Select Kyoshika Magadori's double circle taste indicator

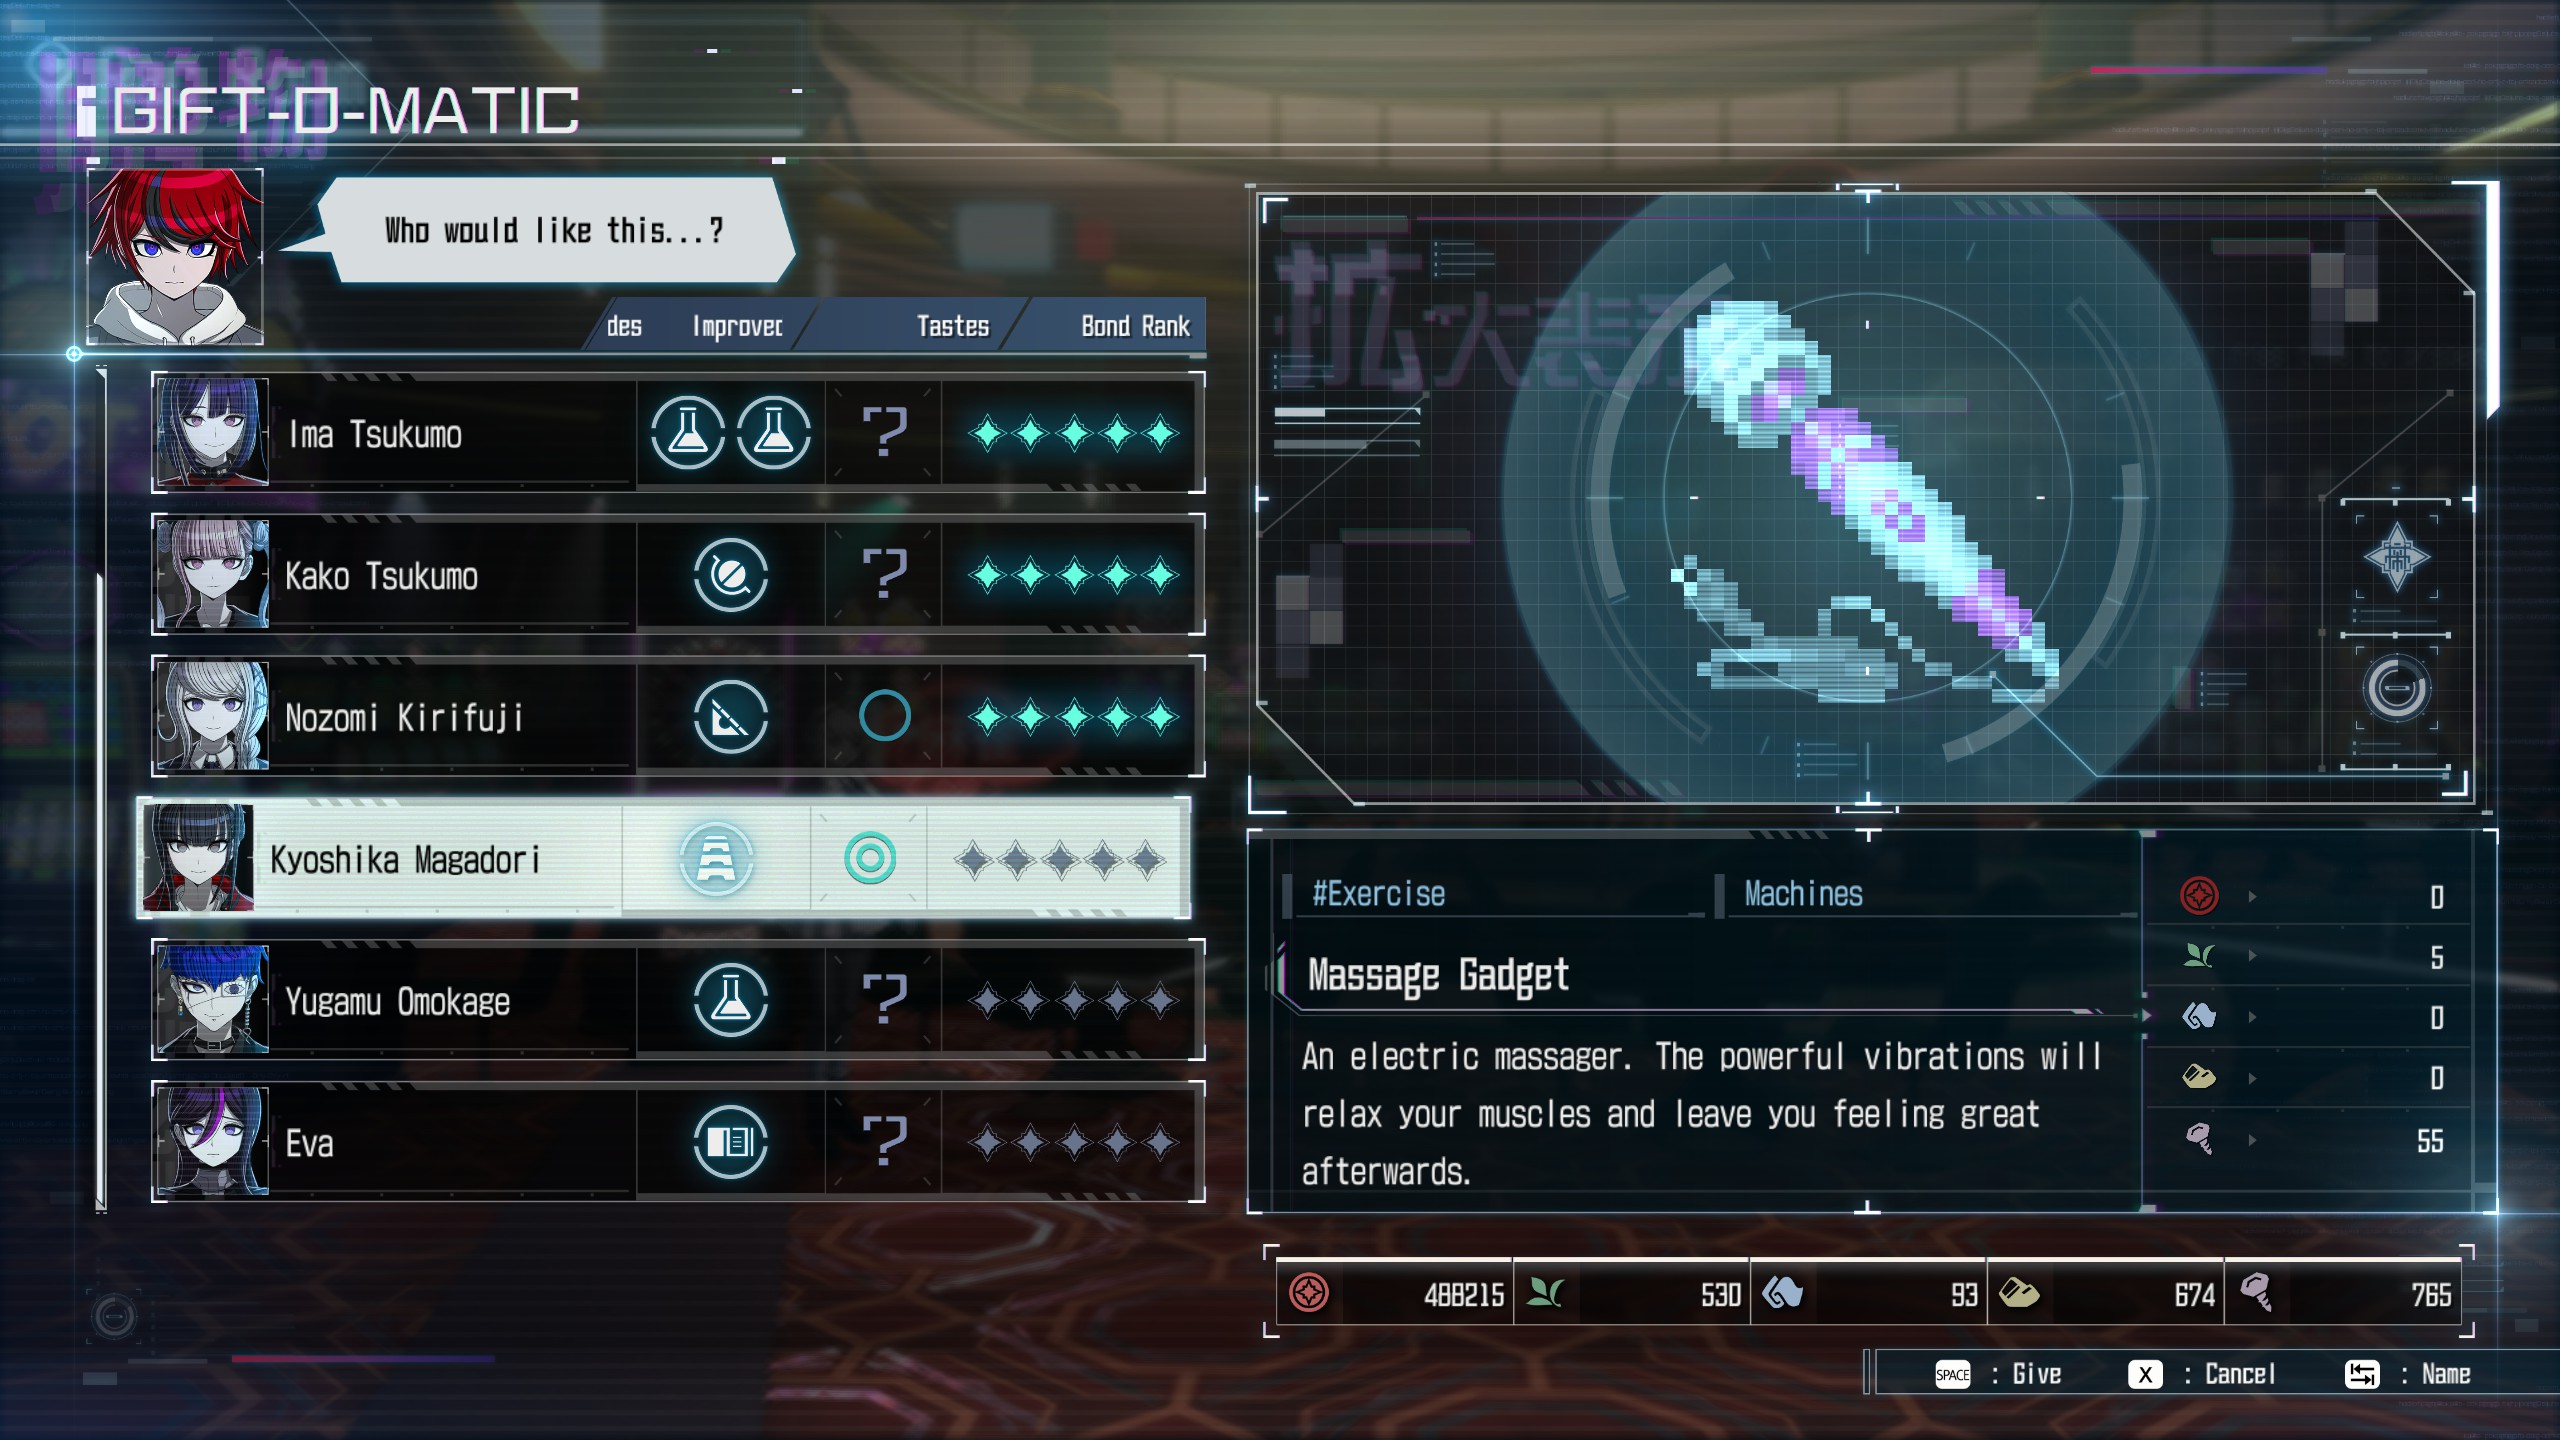tap(870, 858)
